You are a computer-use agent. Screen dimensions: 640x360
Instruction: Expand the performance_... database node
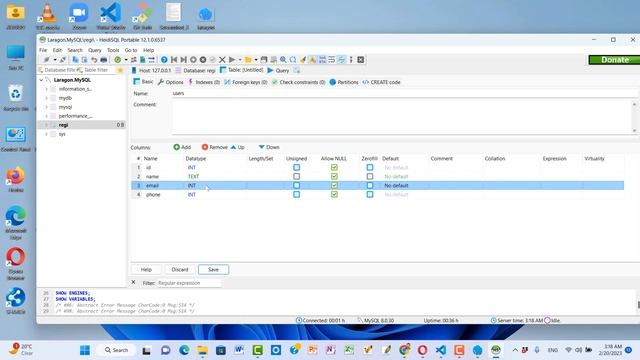coord(46,116)
